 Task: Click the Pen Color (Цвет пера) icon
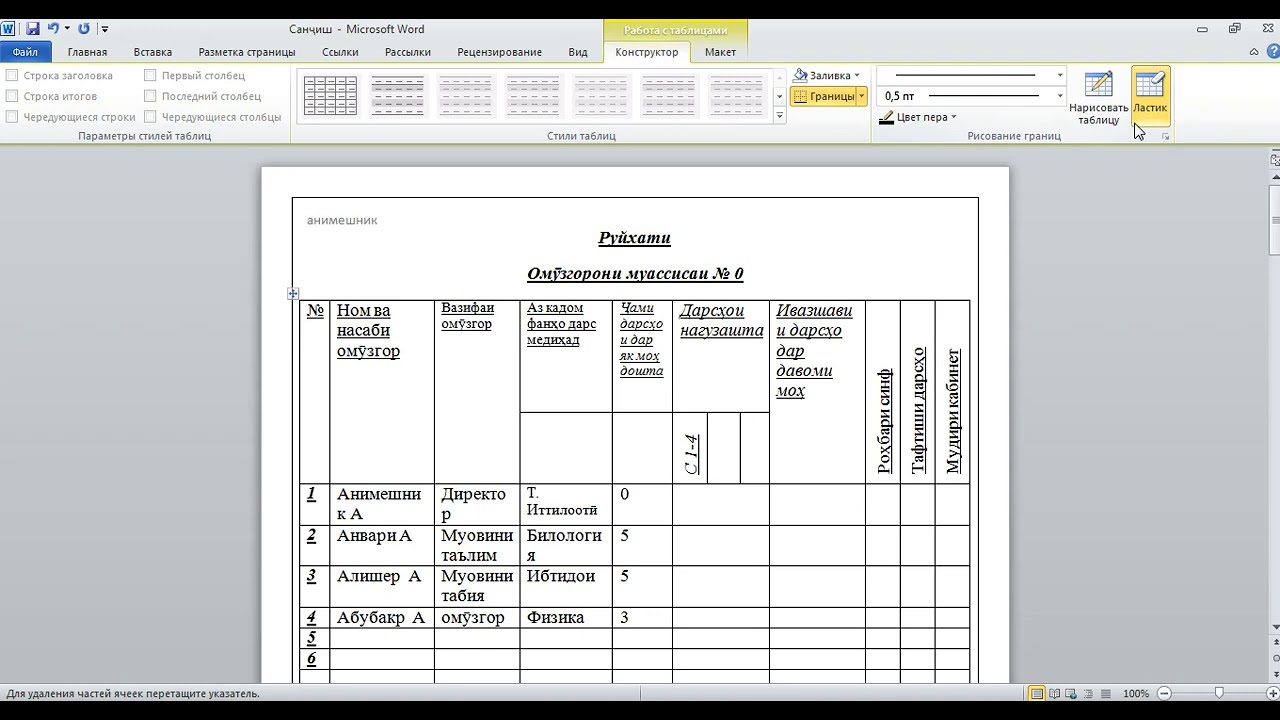886,117
